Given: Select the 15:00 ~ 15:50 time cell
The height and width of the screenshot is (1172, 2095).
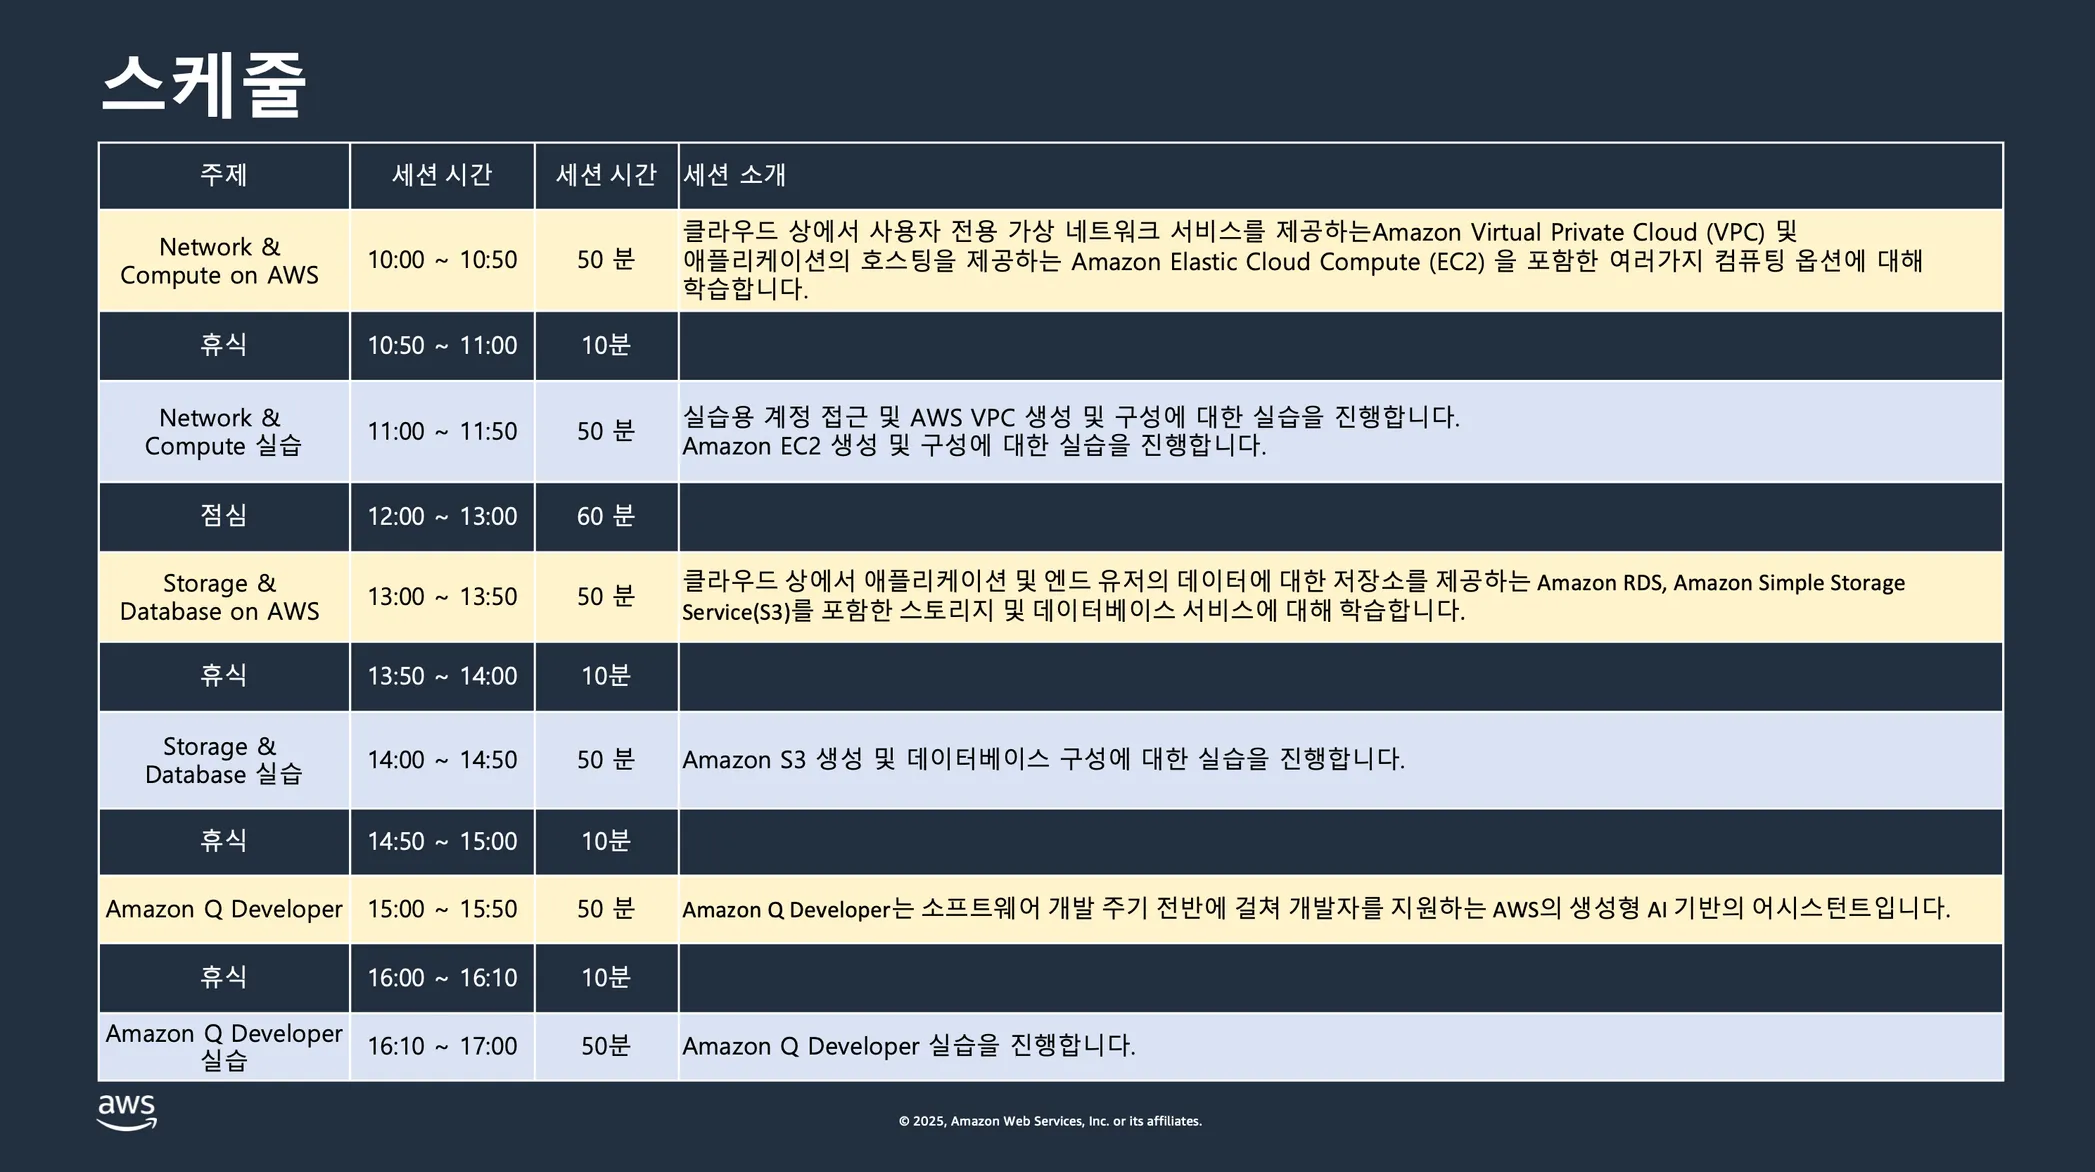Looking at the screenshot, I should tap(442, 909).
